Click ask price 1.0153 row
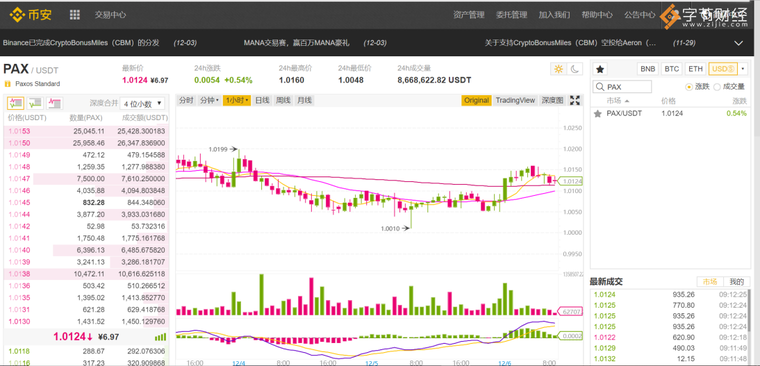 (86, 131)
